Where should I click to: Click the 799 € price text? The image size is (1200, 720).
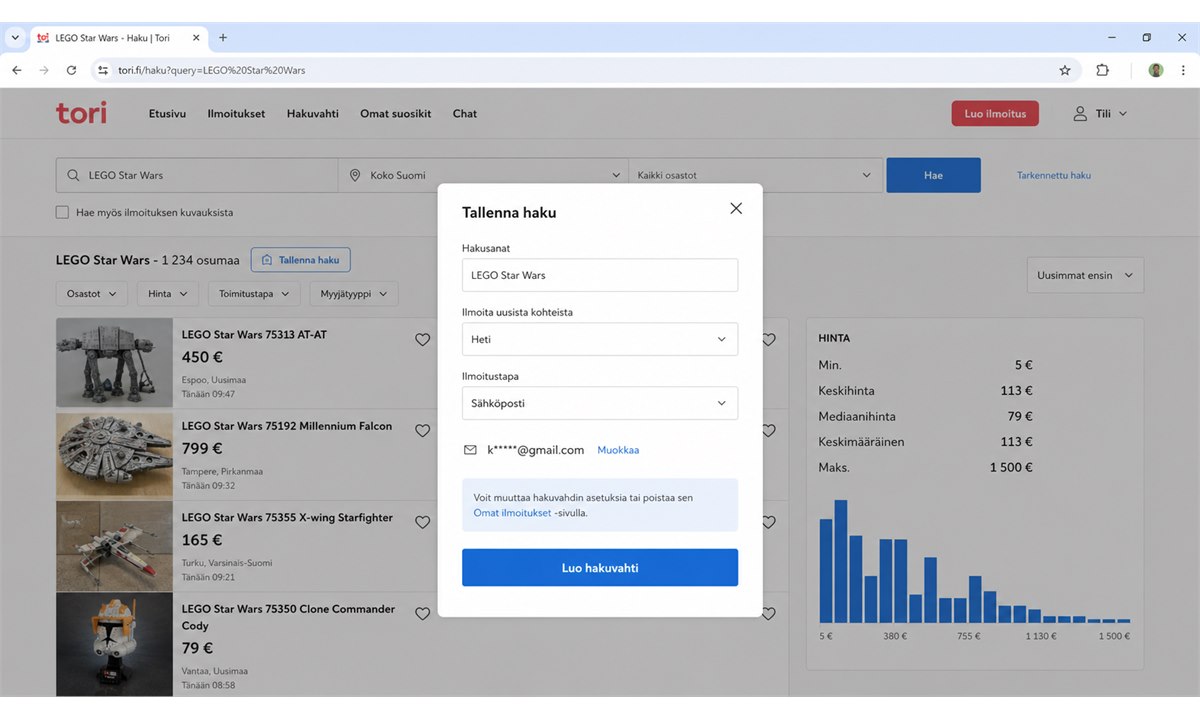tap(202, 449)
